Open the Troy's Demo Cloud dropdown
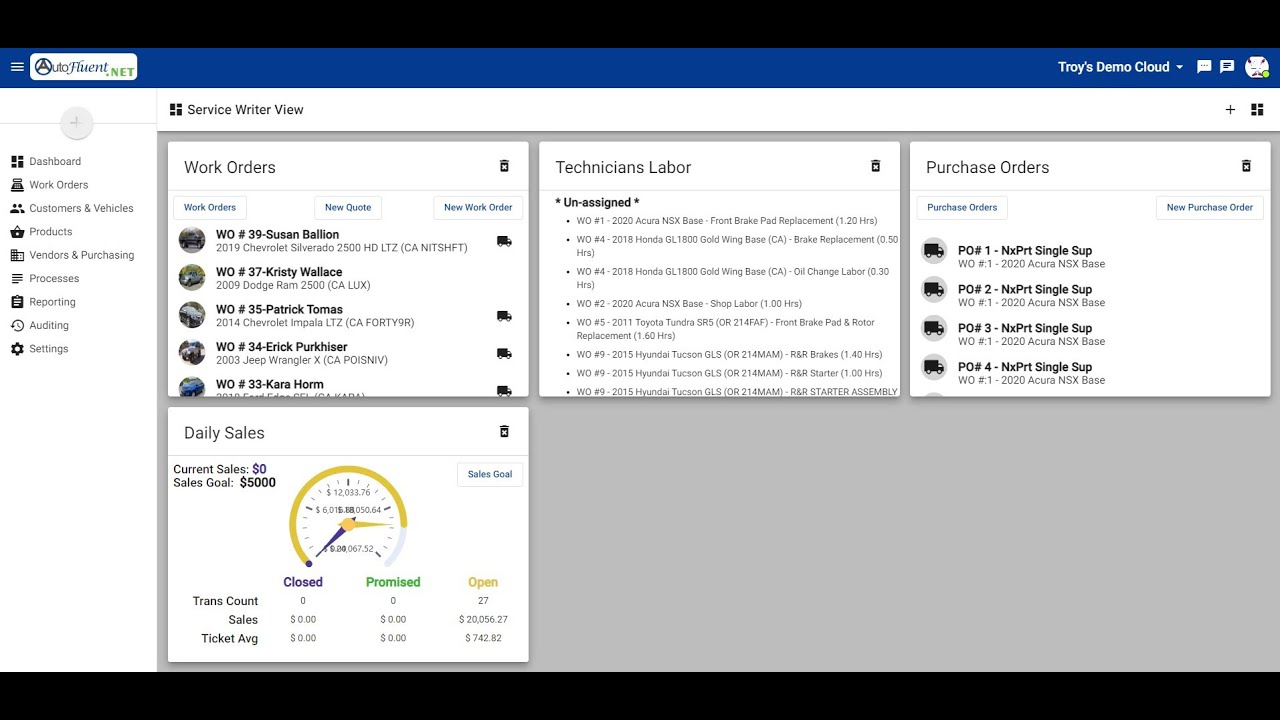Screen dimensions: 1280x720 click(1121, 67)
